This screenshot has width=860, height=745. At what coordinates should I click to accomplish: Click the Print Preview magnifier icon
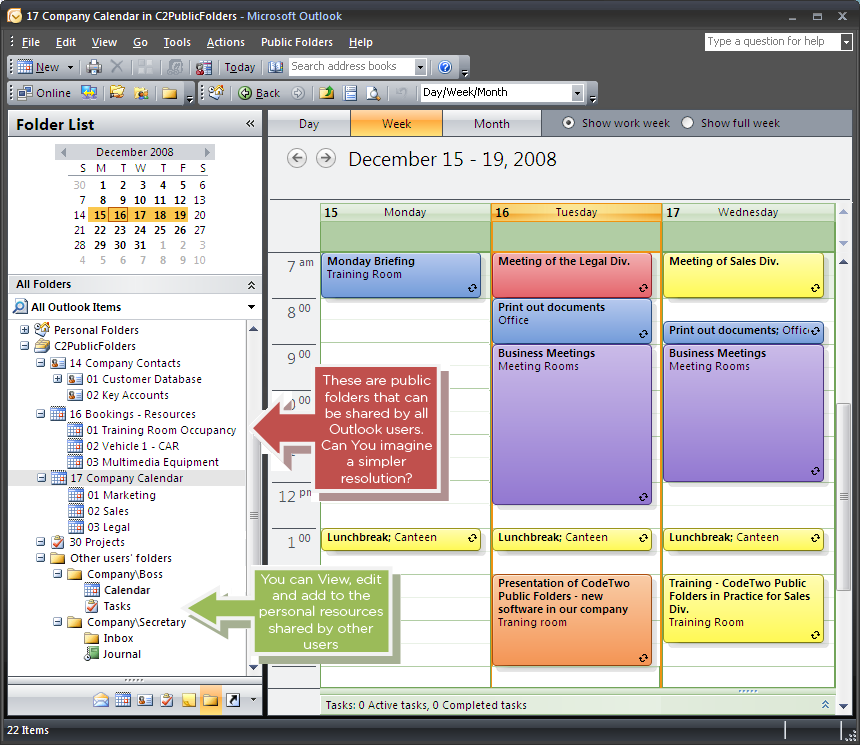[x=373, y=93]
